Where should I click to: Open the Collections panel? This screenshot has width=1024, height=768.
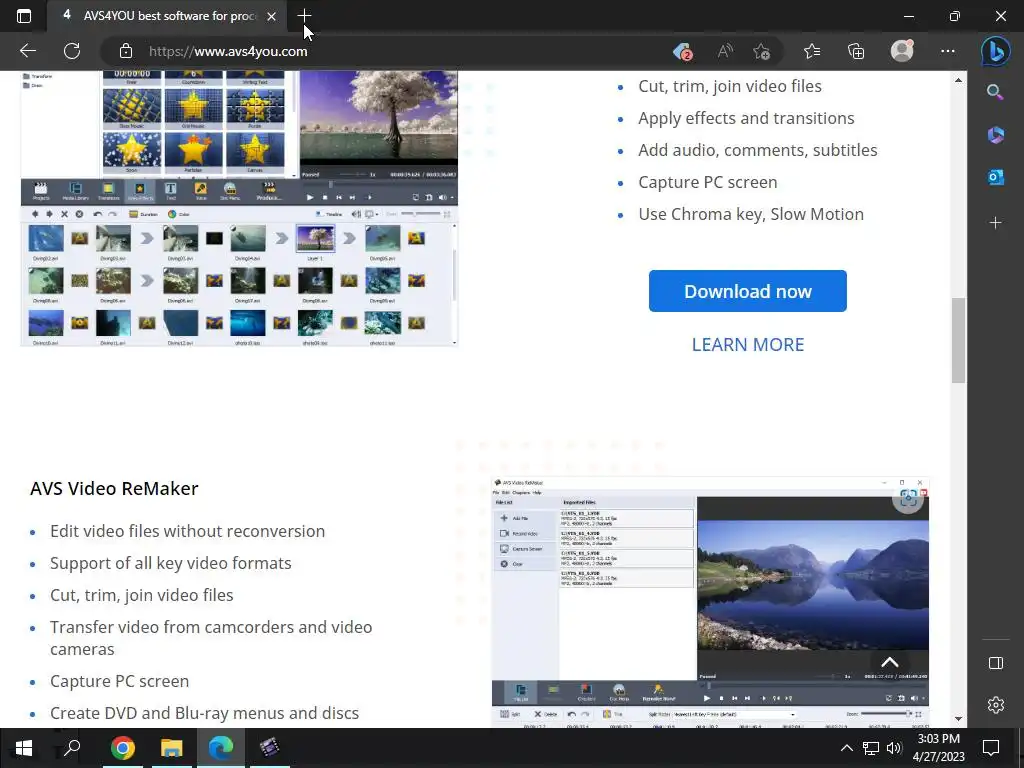[856, 51]
